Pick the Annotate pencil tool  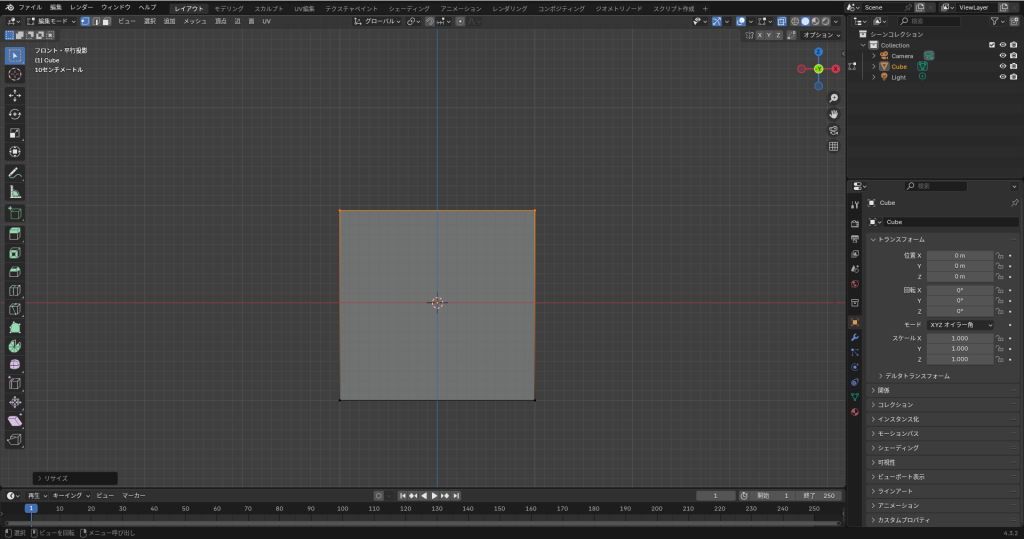click(x=15, y=172)
